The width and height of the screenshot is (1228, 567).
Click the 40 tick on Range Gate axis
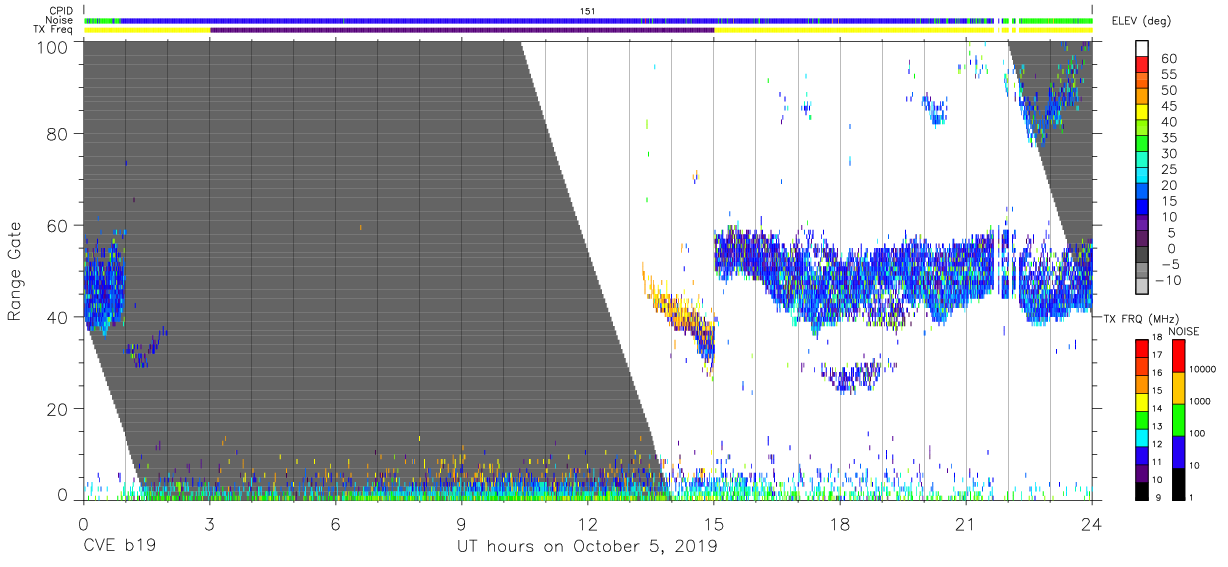56,317
